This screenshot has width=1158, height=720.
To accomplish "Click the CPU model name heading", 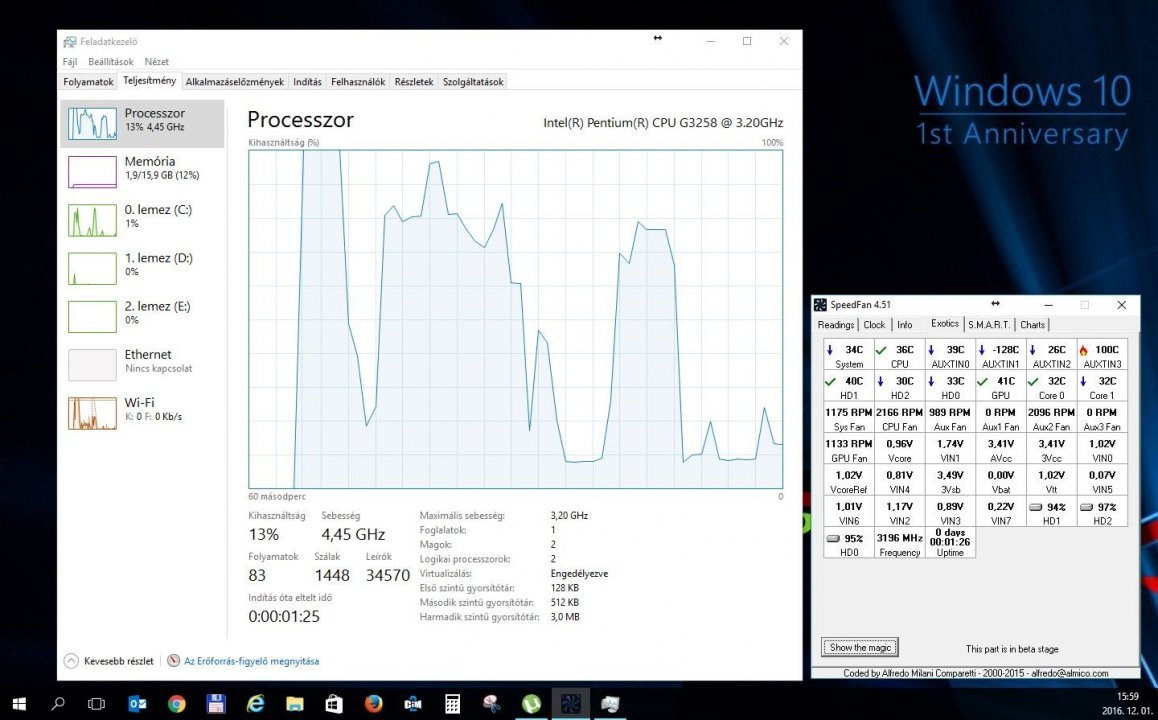I will tap(662, 123).
